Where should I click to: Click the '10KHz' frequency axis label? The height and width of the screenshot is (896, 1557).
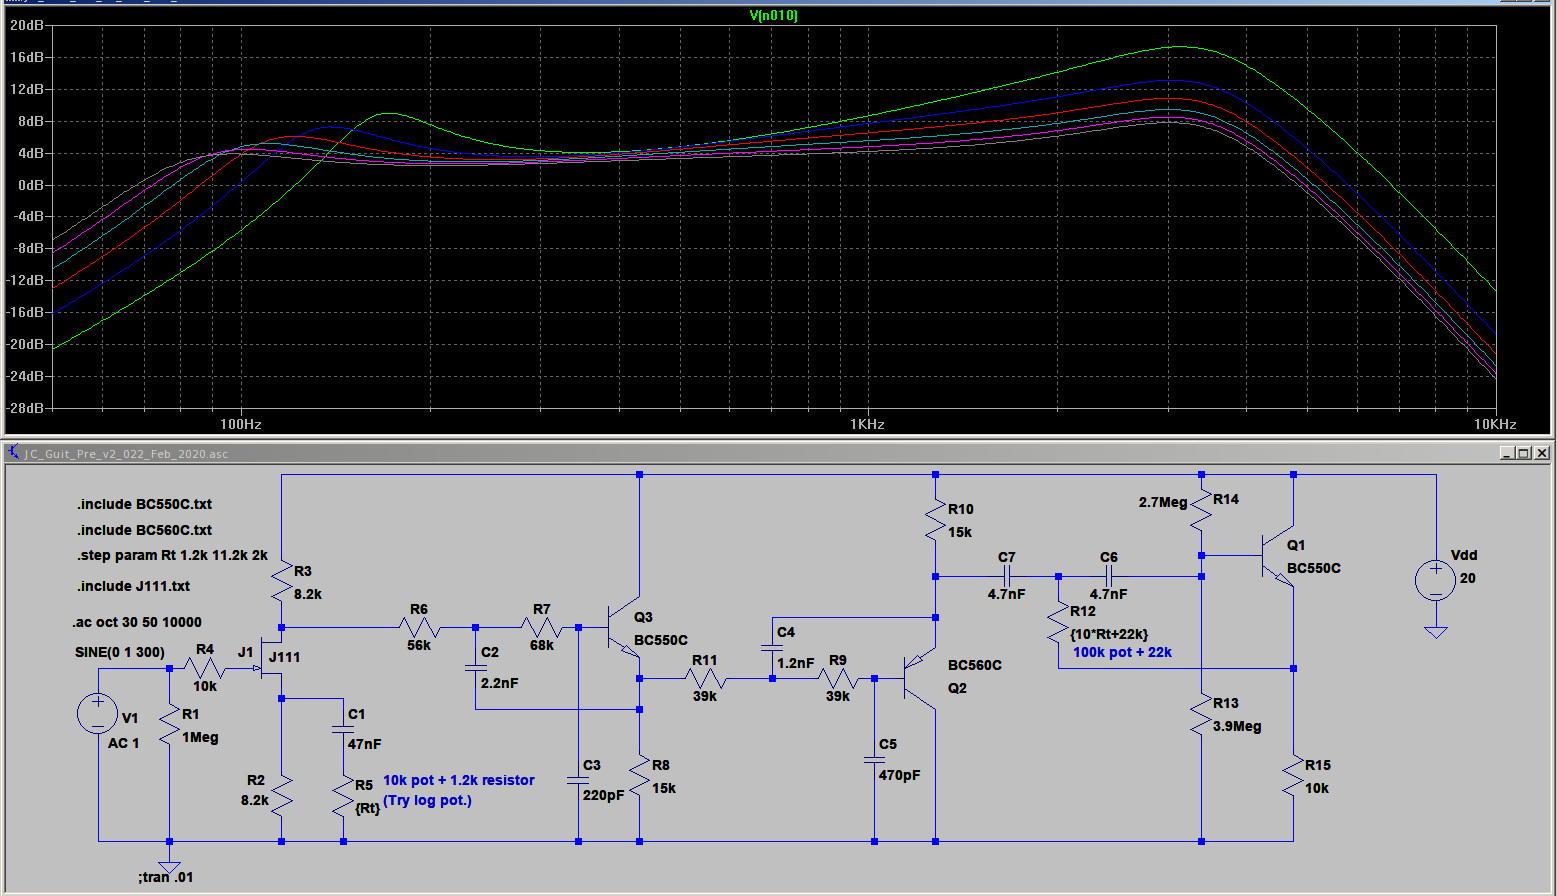[x=1495, y=424]
